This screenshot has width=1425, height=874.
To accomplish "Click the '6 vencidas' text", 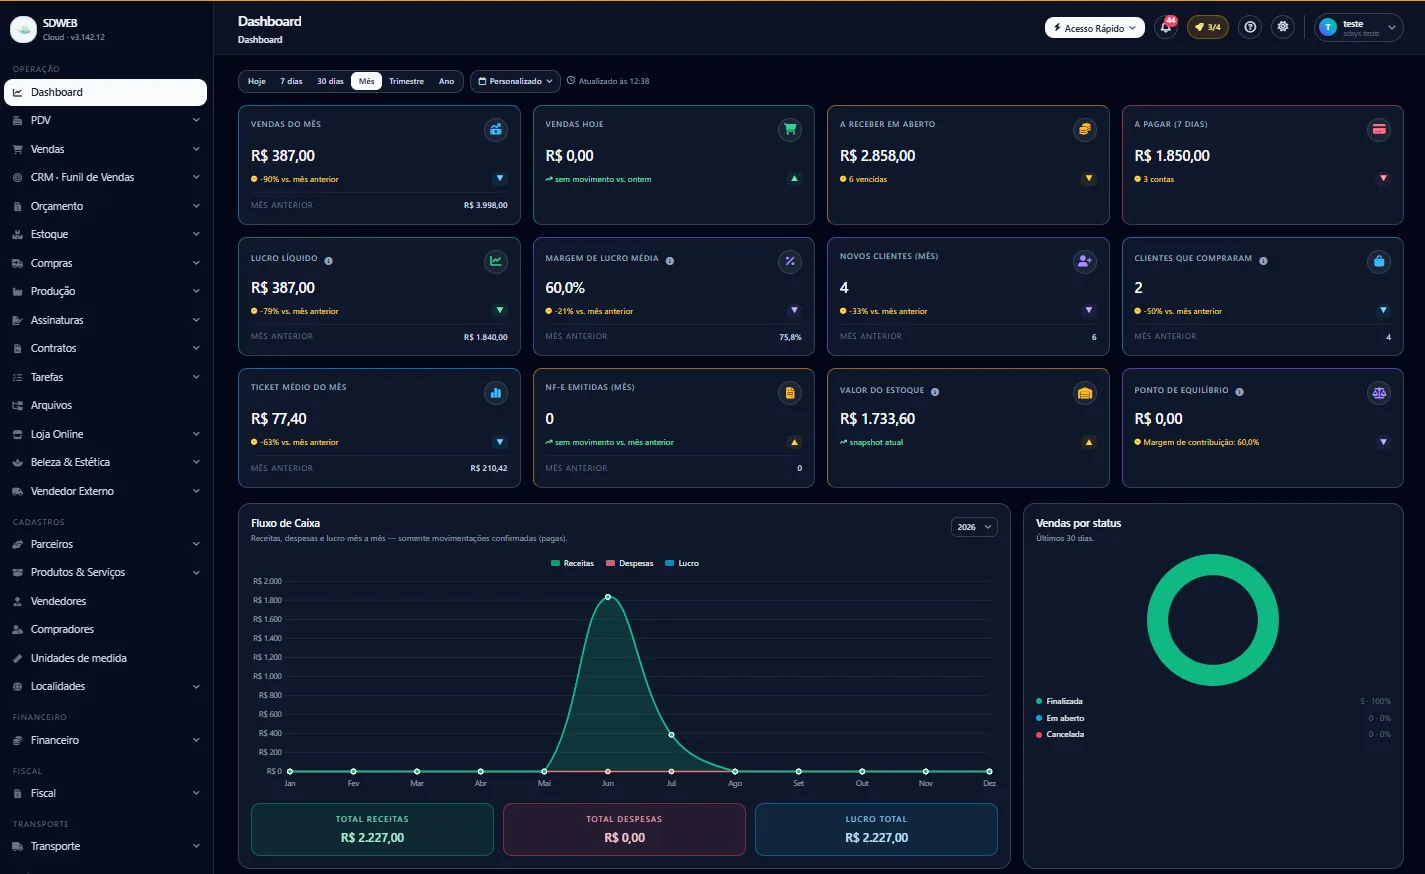I will pyautogui.click(x=868, y=179).
